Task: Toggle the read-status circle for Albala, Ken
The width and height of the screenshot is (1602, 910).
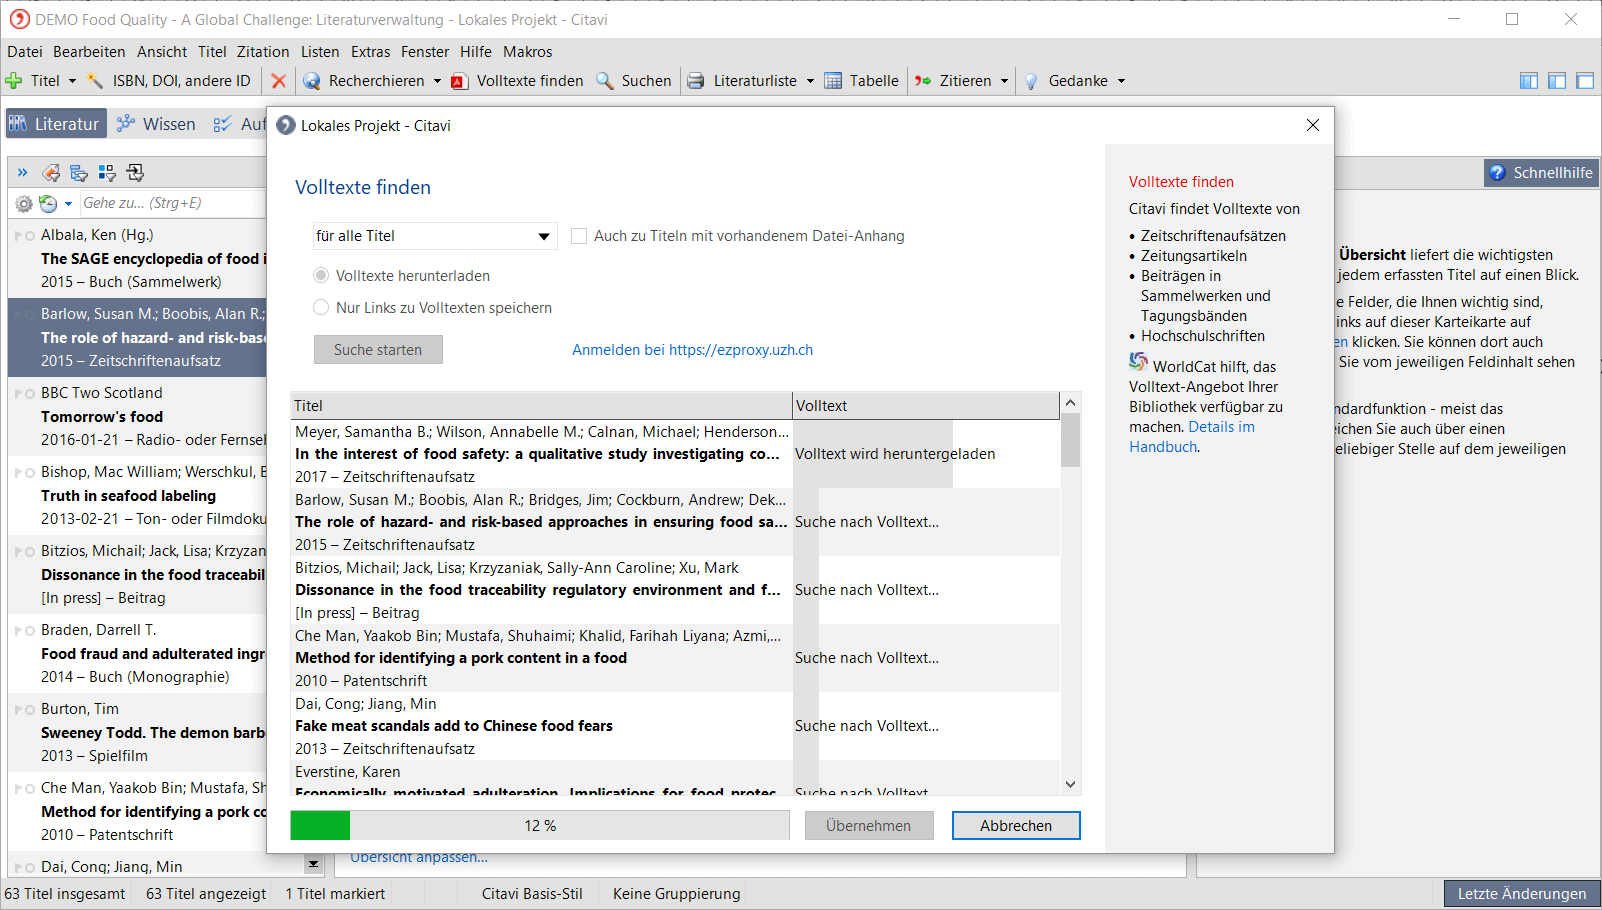Action: (30, 236)
